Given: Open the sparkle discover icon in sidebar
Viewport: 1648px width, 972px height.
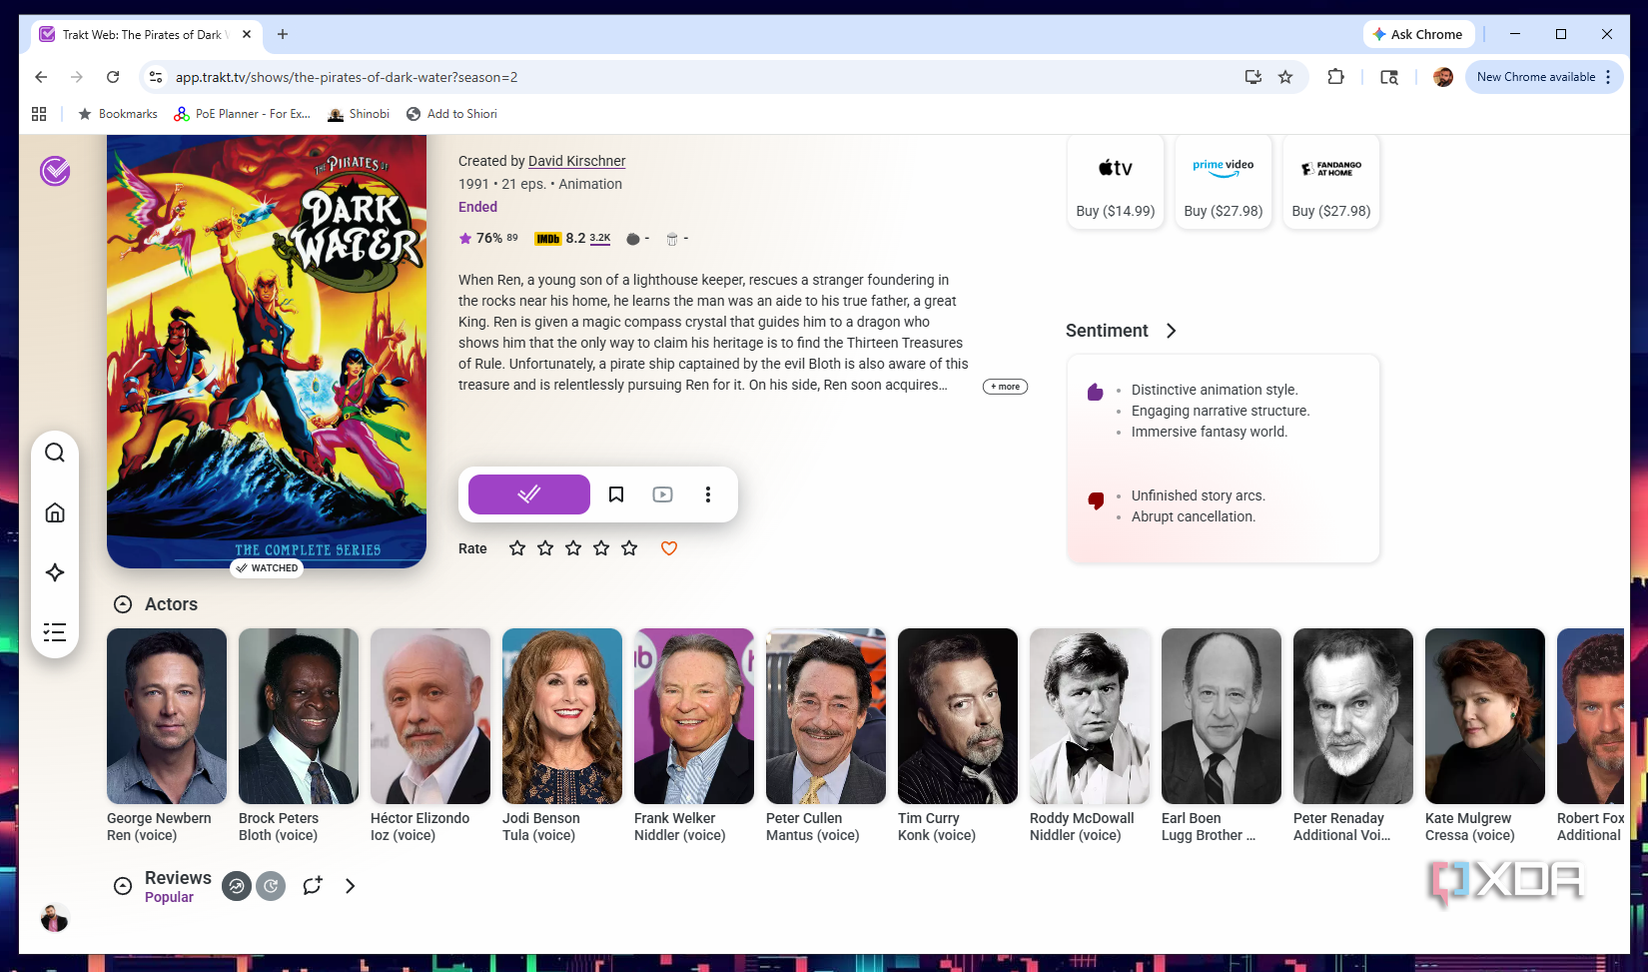Looking at the screenshot, I should click(55, 573).
